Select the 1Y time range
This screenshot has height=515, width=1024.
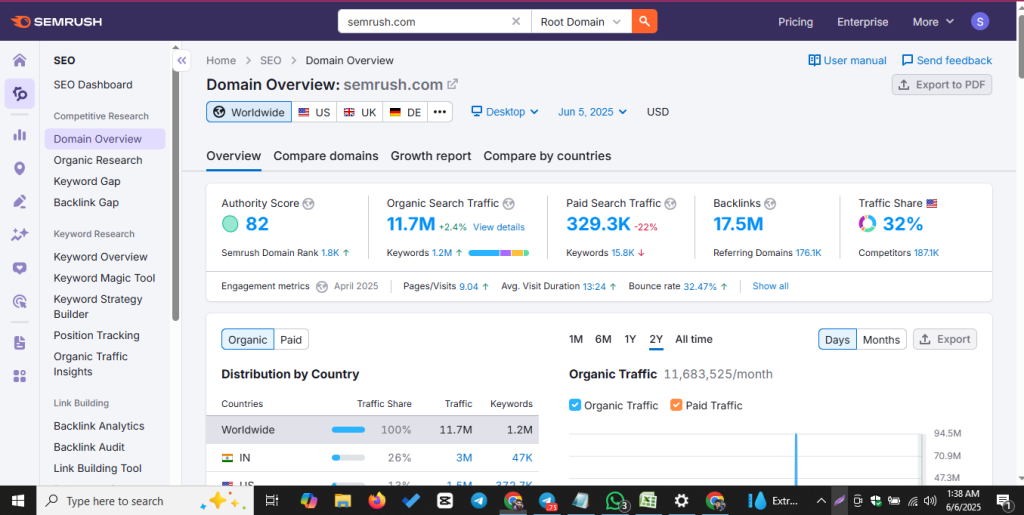tap(630, 339)
